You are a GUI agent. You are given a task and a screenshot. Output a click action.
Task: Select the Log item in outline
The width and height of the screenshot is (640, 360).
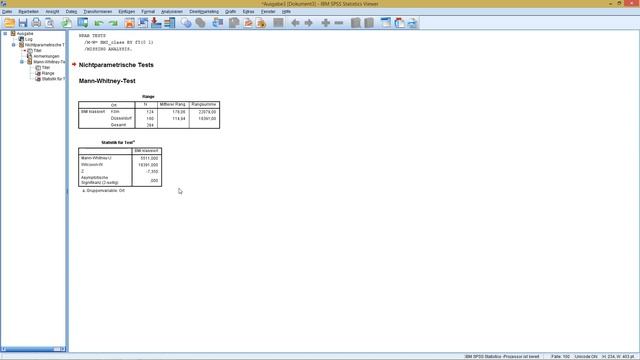[x=29, y=39]
